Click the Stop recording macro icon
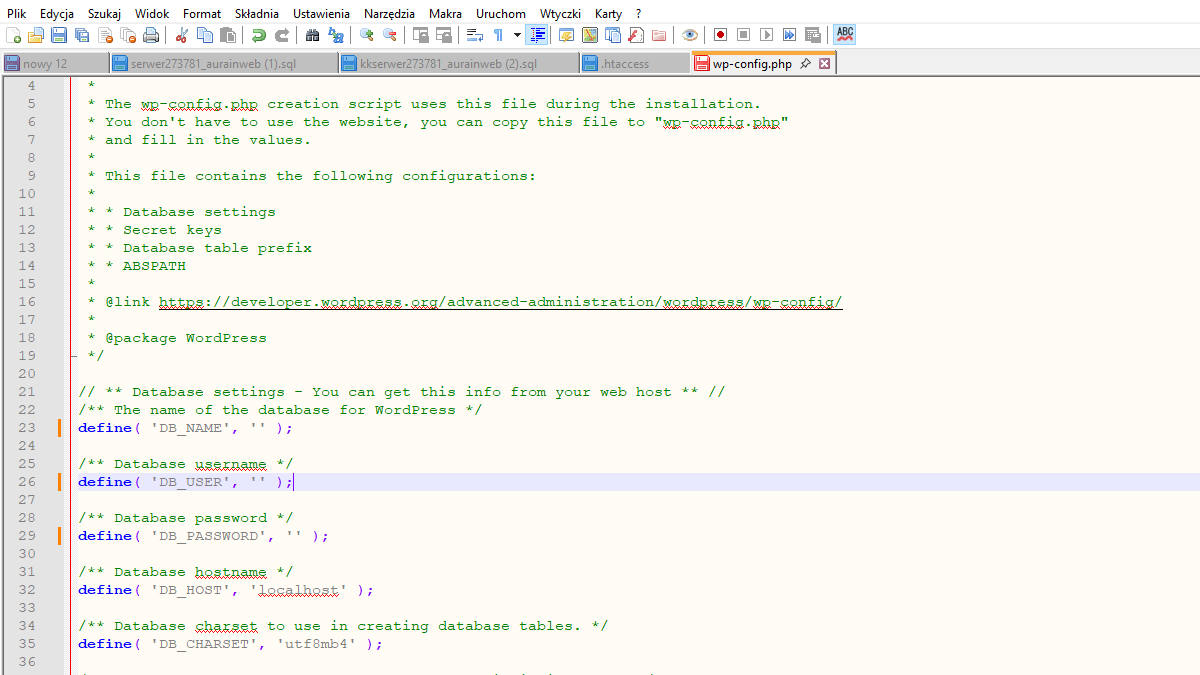1200x675 pixels. (743, 35)
